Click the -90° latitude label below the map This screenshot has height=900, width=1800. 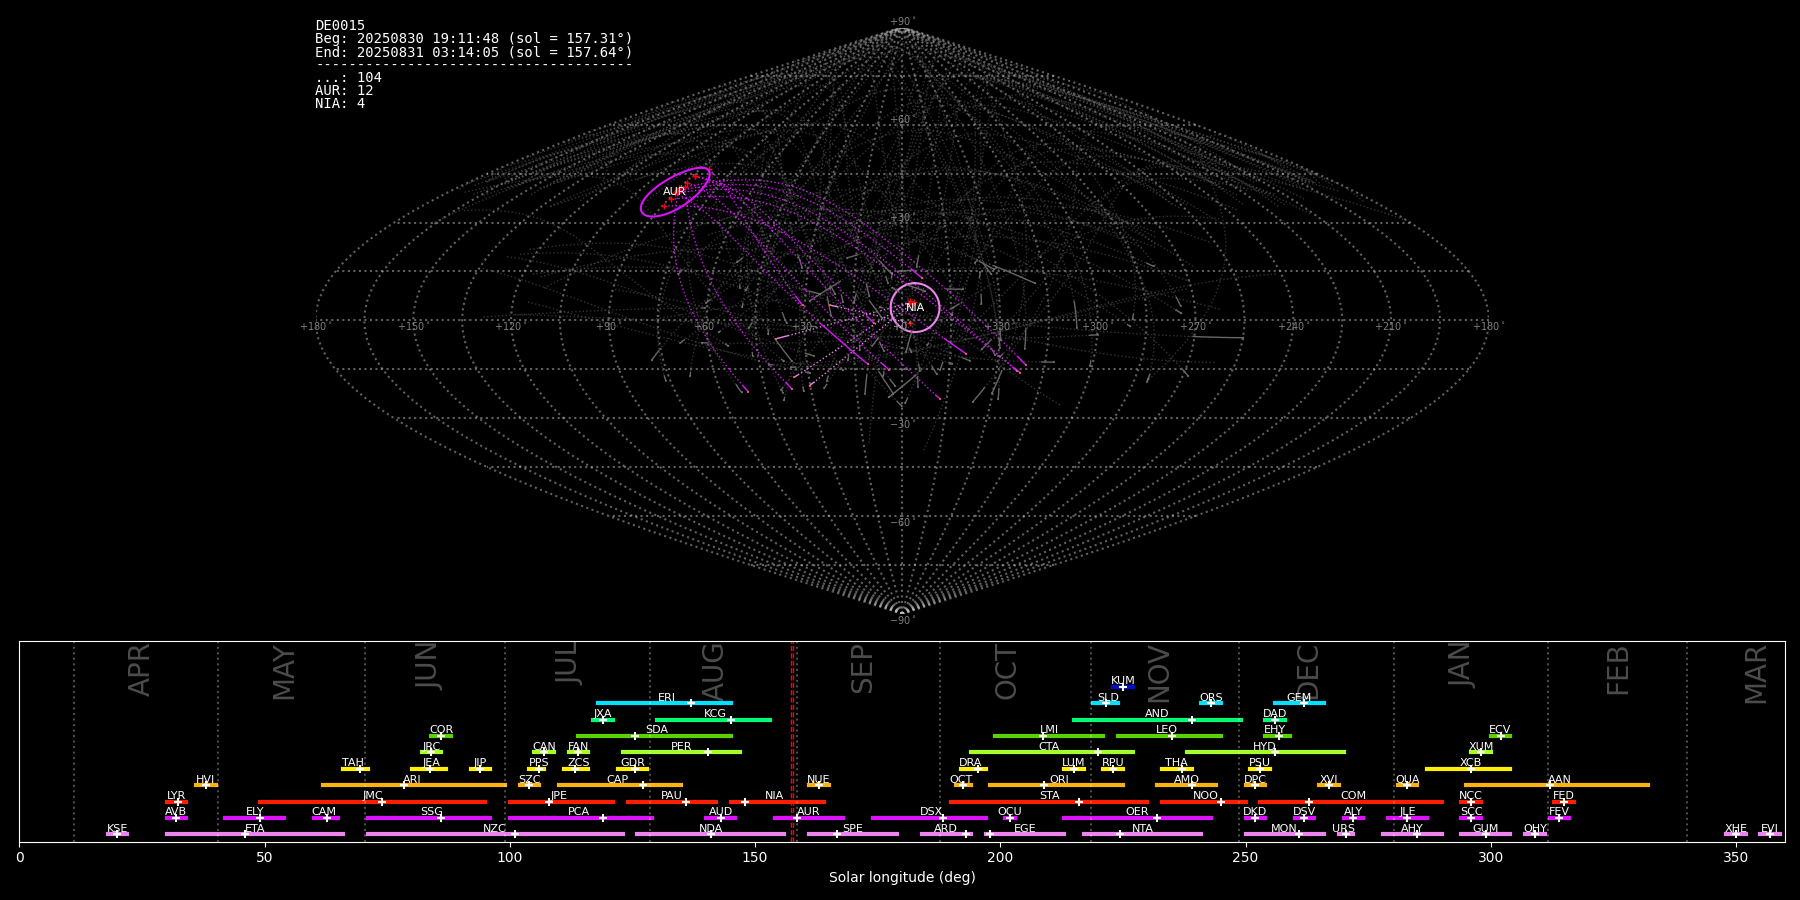902,621
